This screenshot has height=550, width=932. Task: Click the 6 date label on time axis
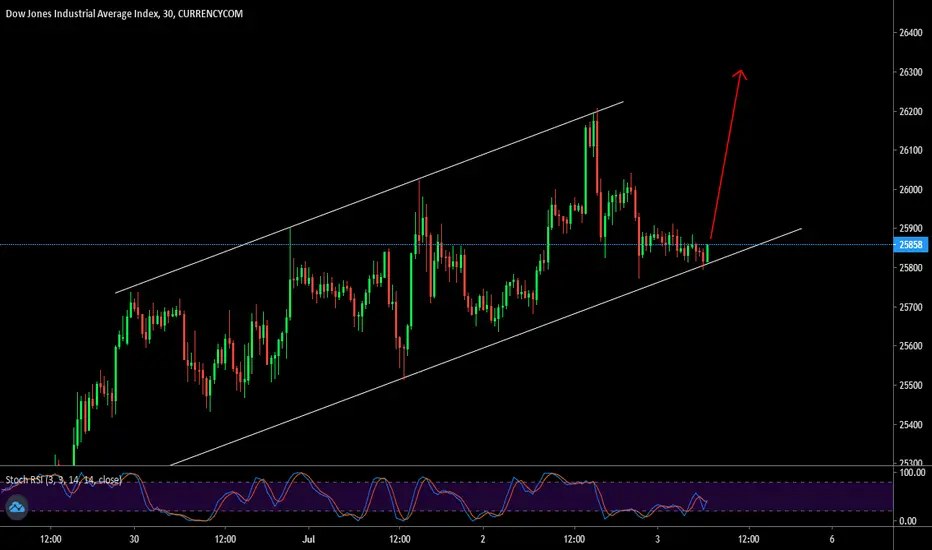click(832, 539)
